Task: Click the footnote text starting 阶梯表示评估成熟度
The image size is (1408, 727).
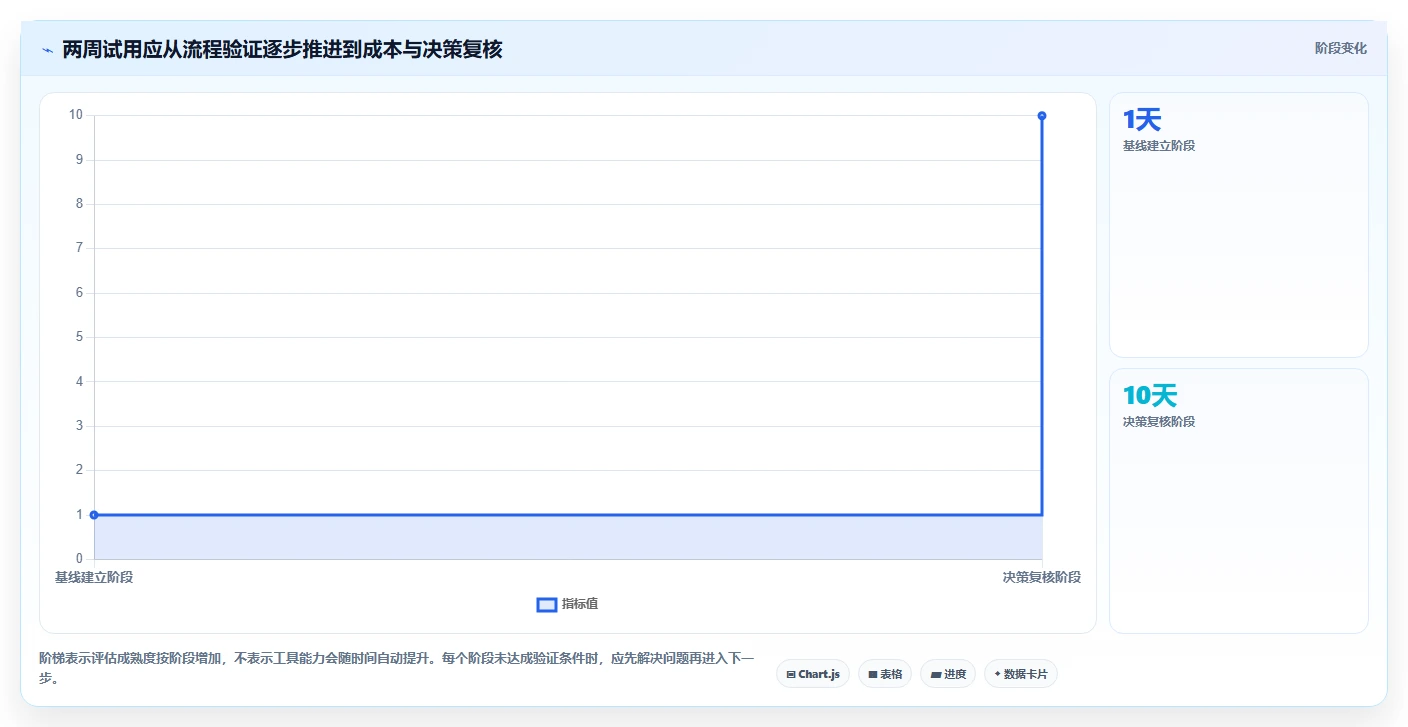Action: tap(397, 668)
